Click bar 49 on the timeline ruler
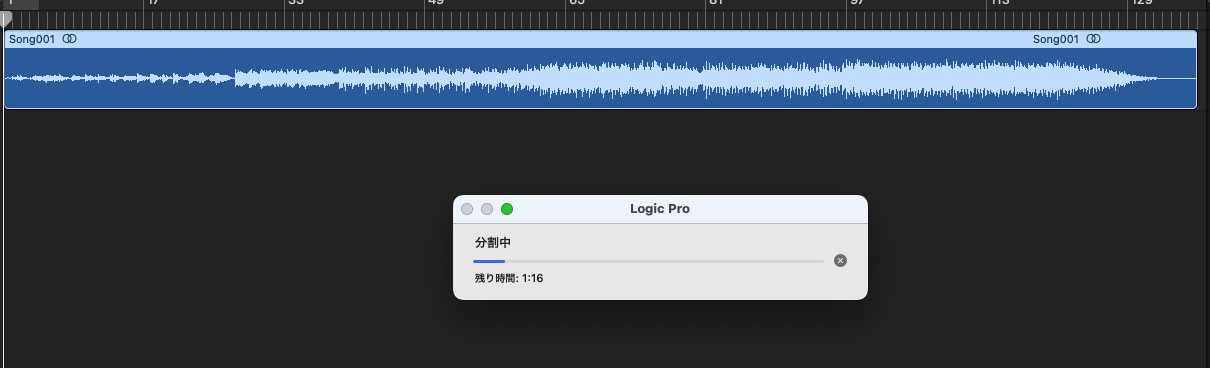 pyautogui.click(x=436, y=4)
